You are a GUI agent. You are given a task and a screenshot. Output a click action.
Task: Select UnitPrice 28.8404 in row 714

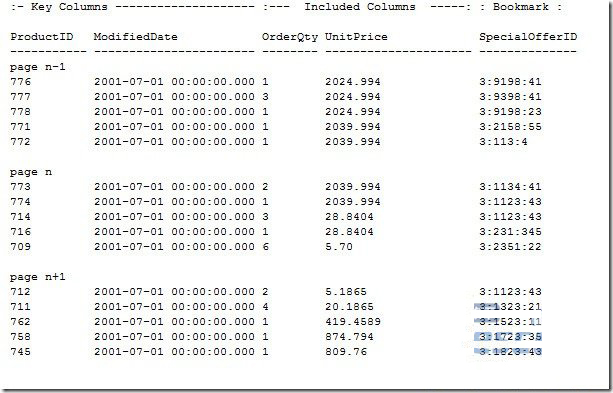tap(349, 217)
